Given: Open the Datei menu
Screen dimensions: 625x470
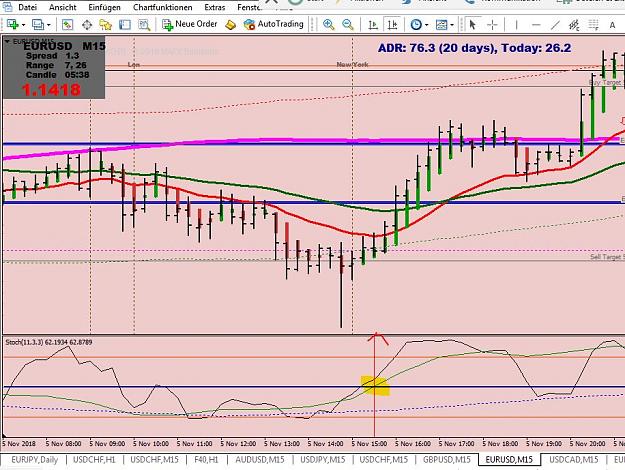Looking at the screenshot, I should coord(28,7).
